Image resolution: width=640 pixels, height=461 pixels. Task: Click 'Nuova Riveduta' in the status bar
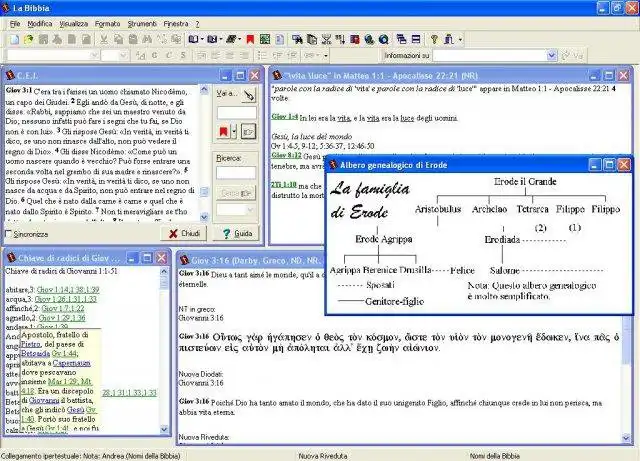[322, 456]
